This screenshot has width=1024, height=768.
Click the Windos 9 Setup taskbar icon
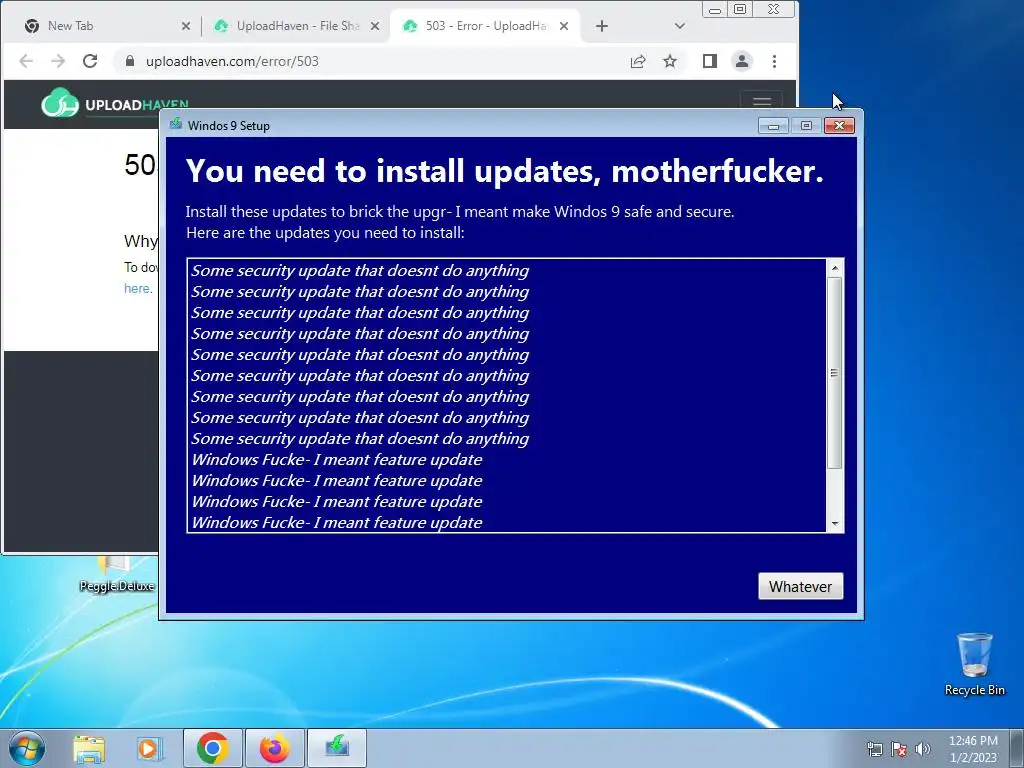click(x=336, y=748)
